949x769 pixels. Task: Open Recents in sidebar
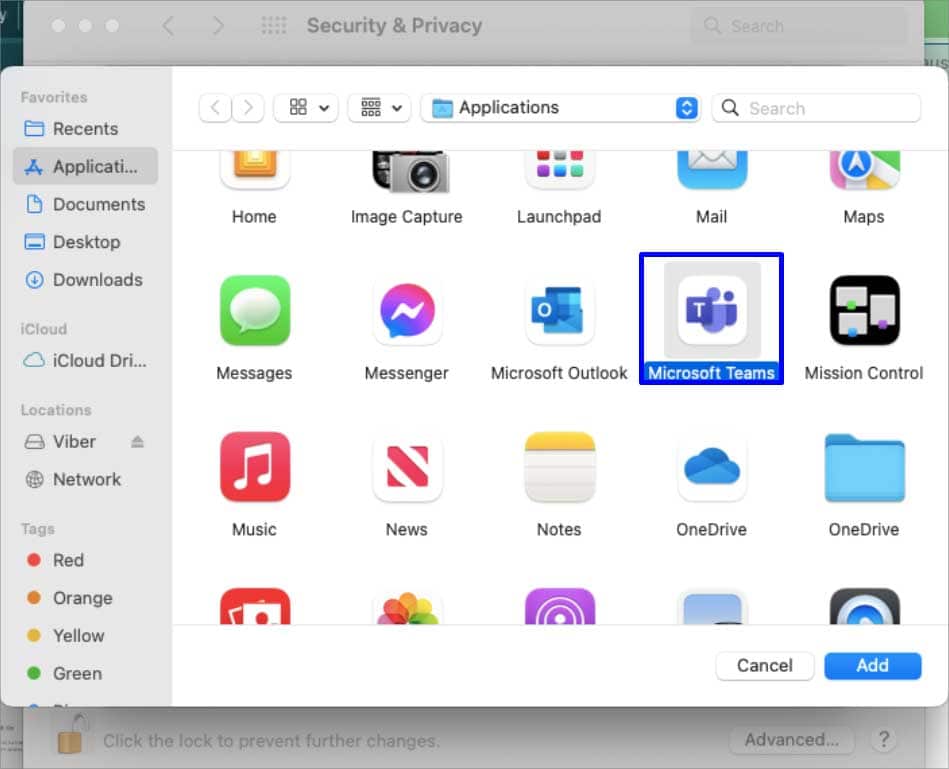pos(85,129)
